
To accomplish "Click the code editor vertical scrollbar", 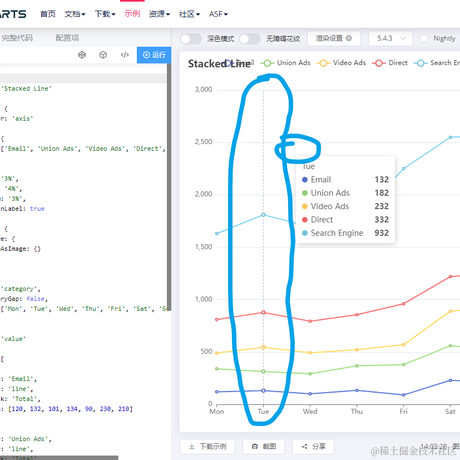I will (x=169, y=187).
